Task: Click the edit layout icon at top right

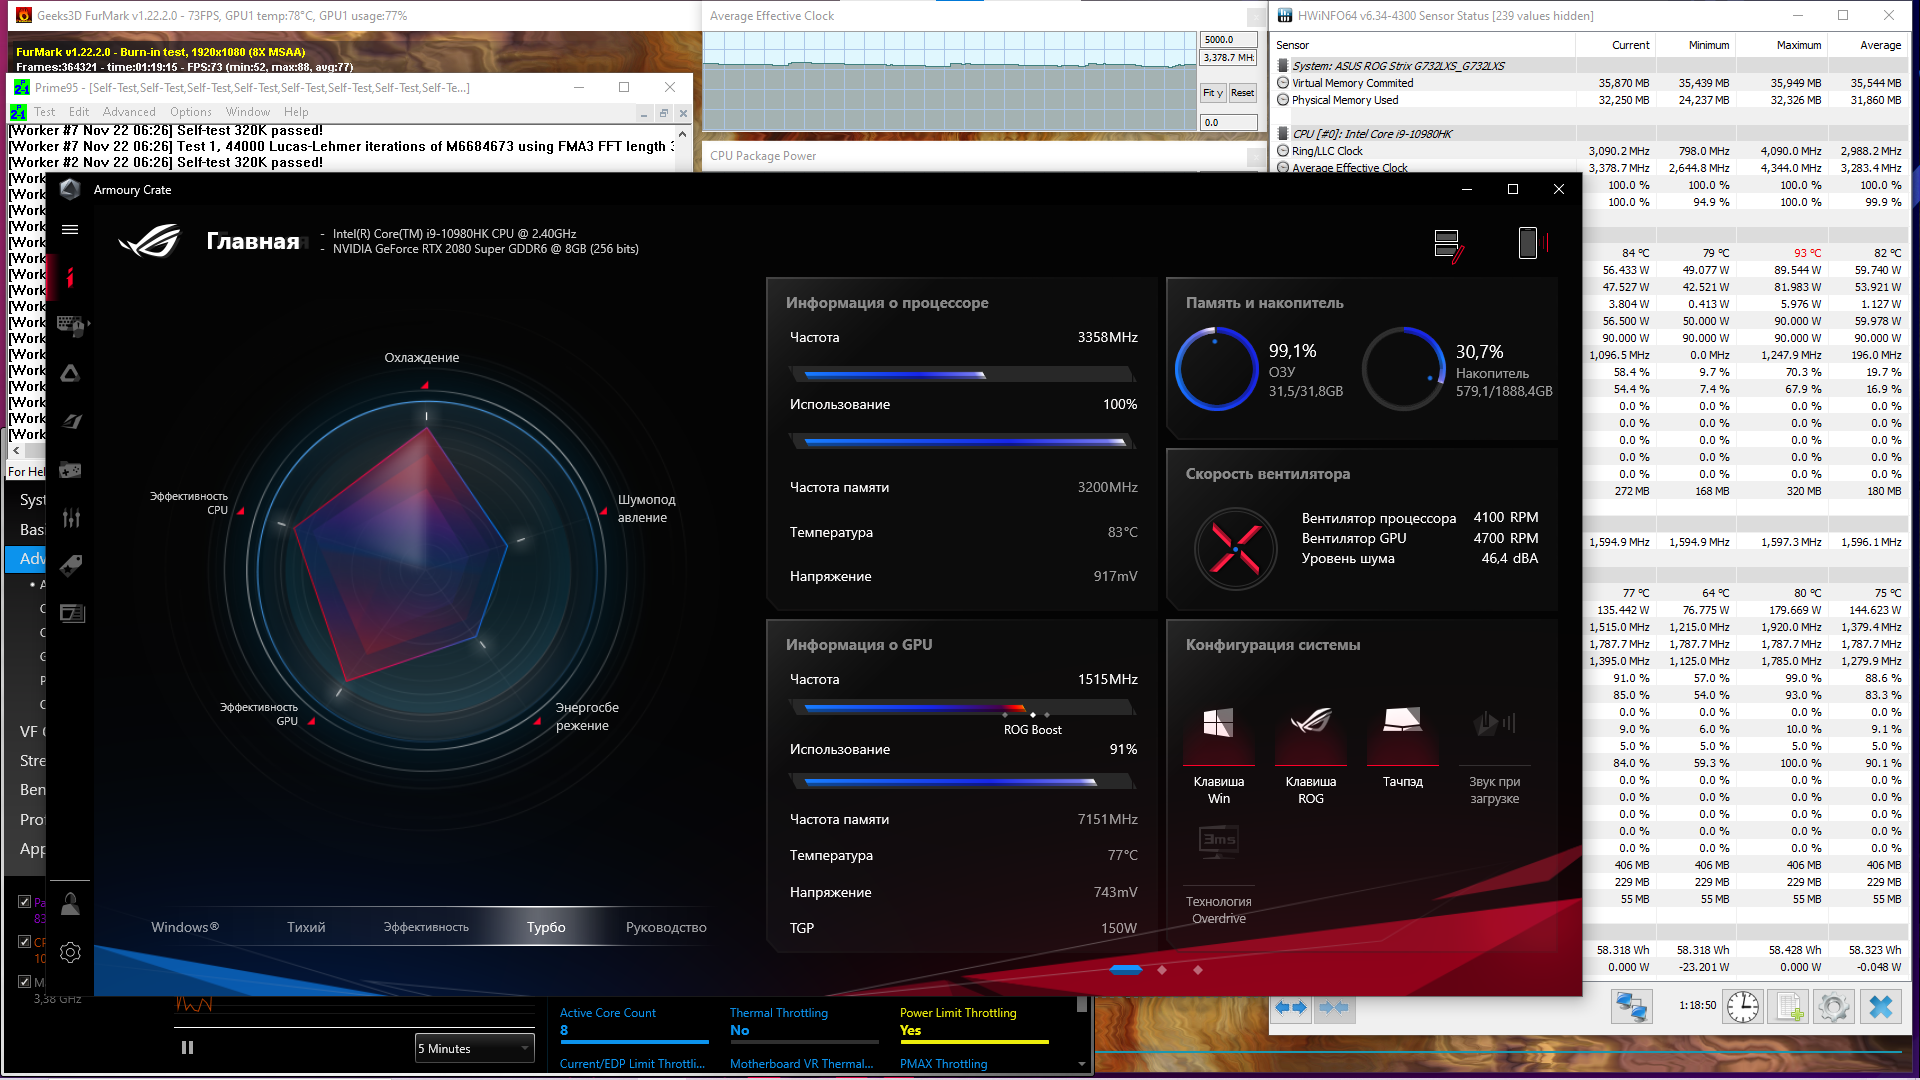Action: 1448,246
